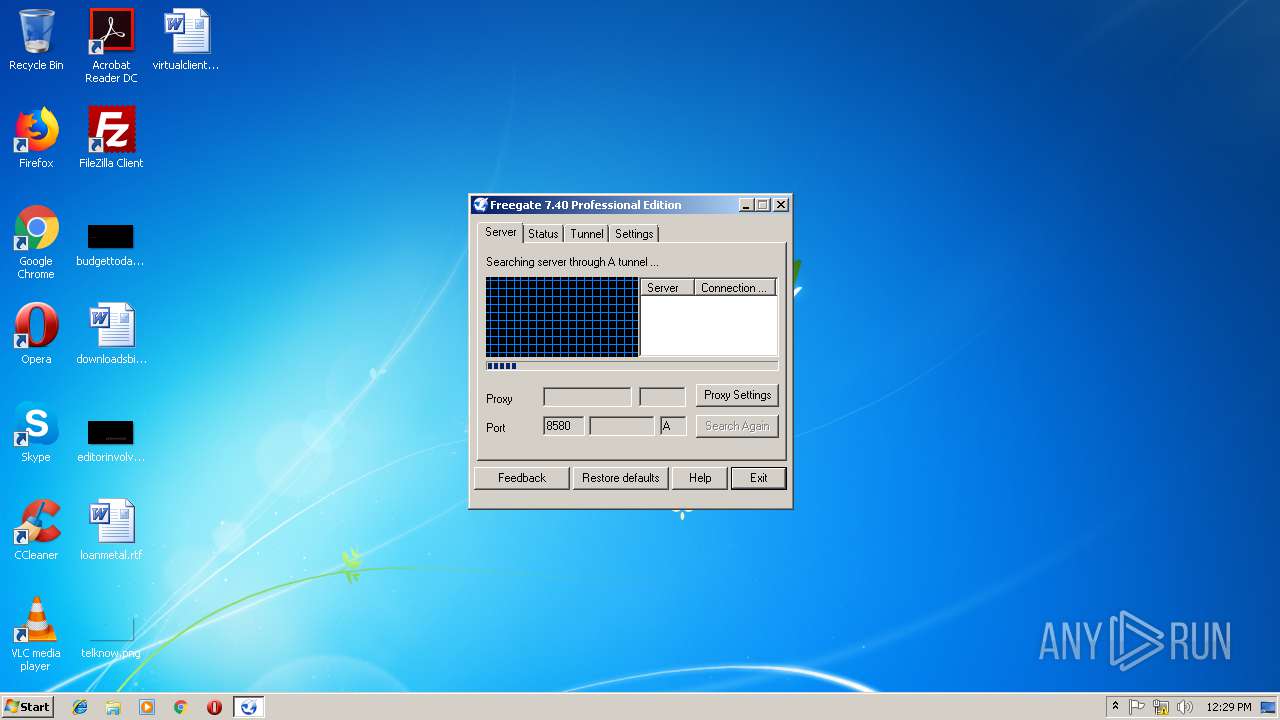Click Restore defaults button
Image resolution: width=1280 pixels, height=720 pixels.
click(x=621, y=478)
